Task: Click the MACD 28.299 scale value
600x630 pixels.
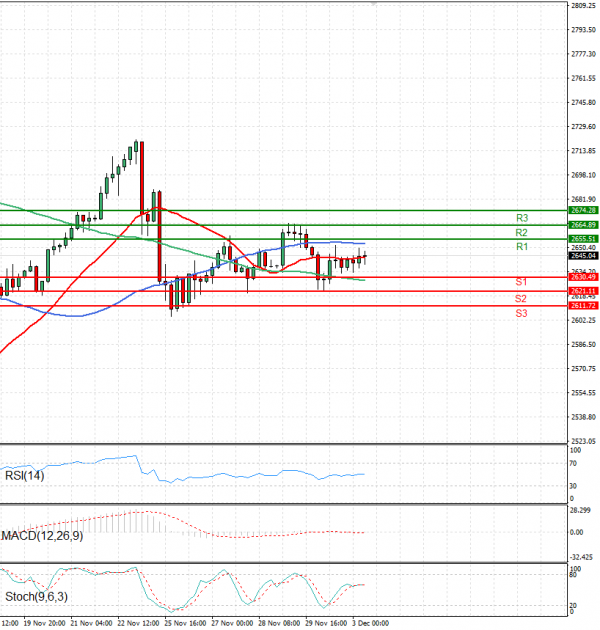Action: point(581,510)
